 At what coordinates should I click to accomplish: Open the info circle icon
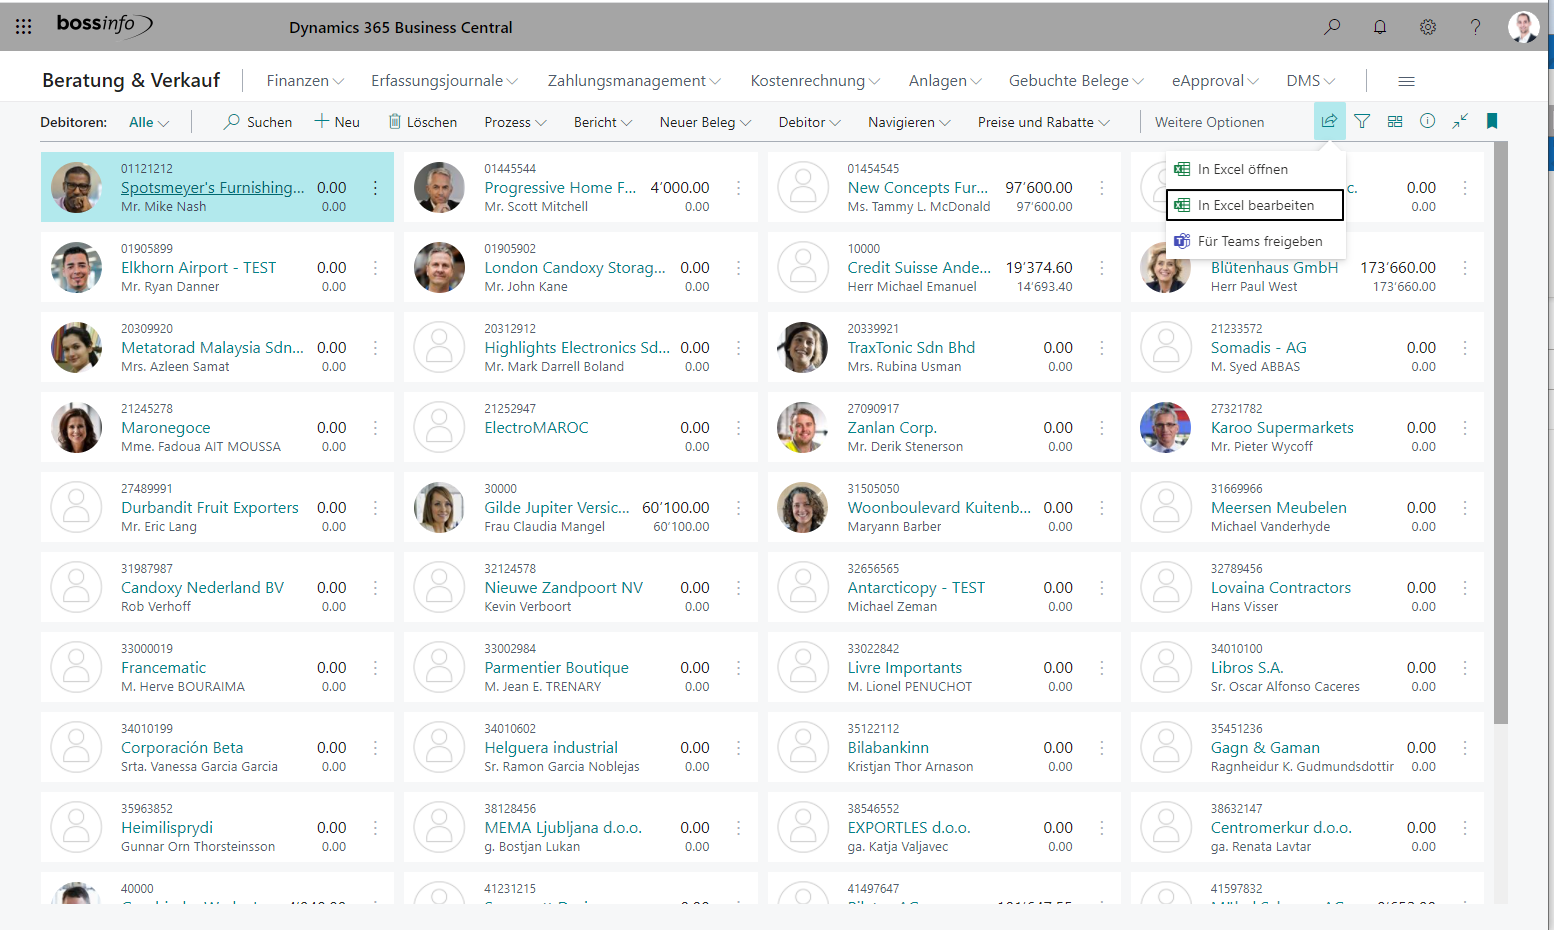point(1427,120)
